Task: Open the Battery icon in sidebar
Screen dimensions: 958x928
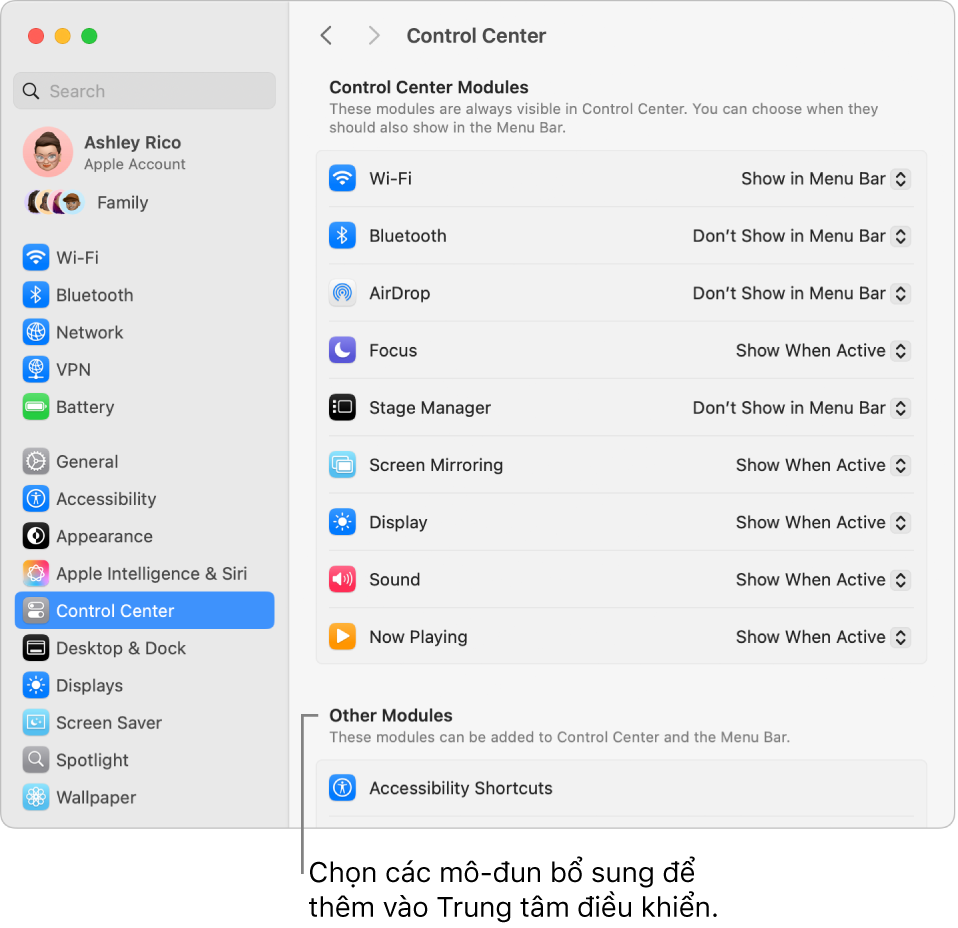Action: tap(36, 406)
